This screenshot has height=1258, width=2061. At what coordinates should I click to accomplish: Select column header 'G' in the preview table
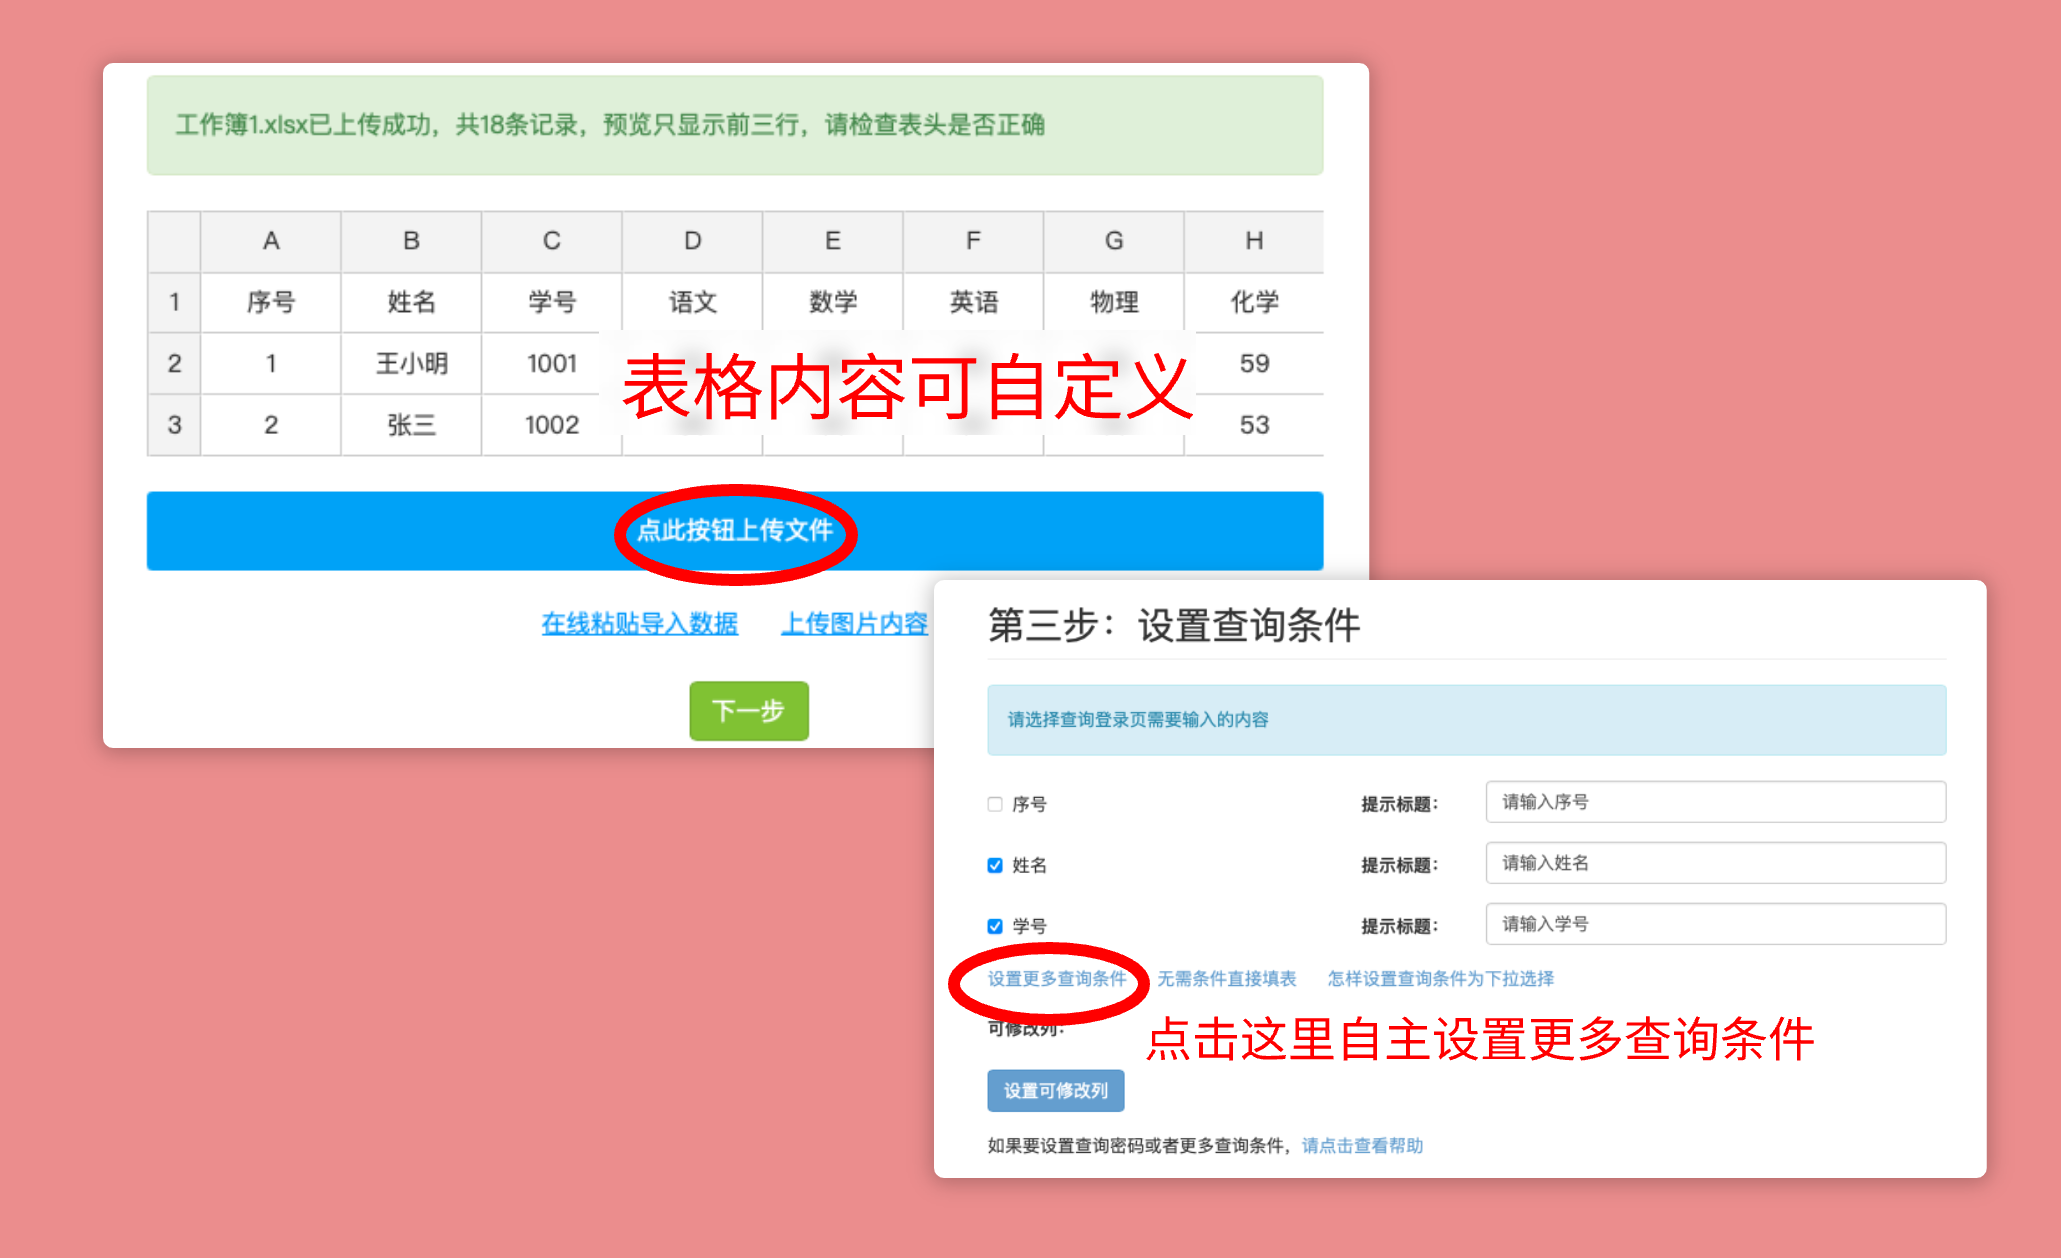pyautogui.click(x=1114, y=241)
